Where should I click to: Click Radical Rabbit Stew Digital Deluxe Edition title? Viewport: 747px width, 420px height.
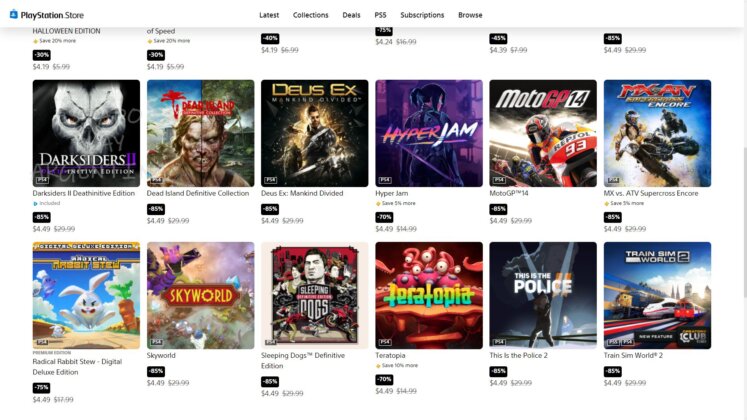pyautogui.click(x=77, y=367)
